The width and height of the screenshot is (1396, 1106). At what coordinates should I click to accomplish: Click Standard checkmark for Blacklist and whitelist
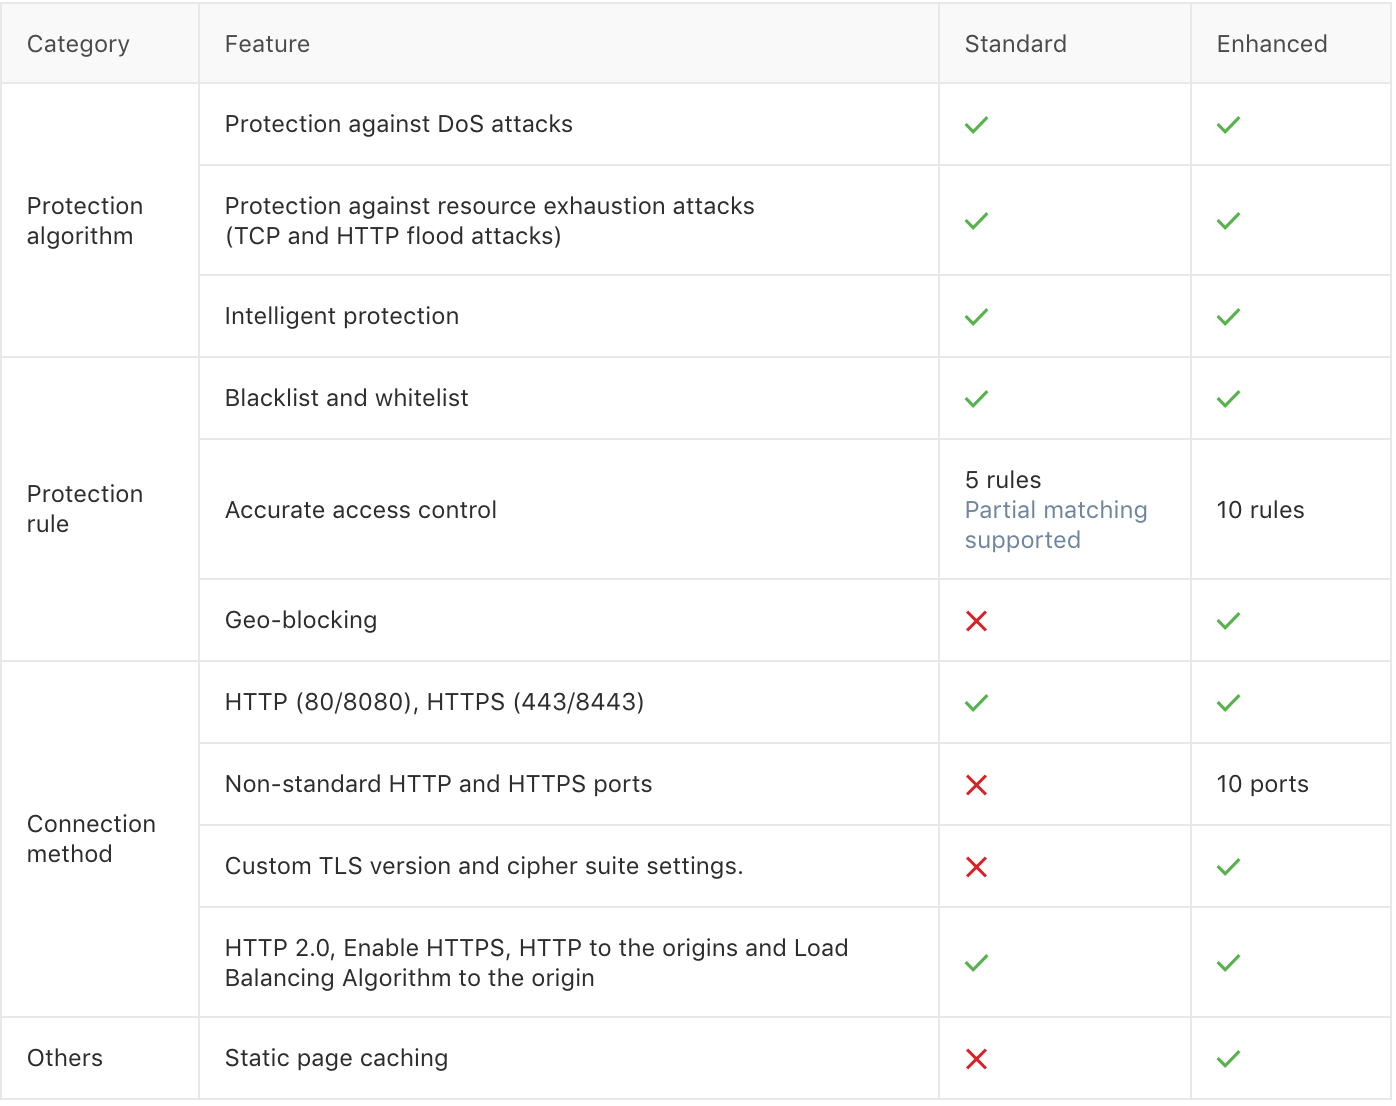coord(976,399)
